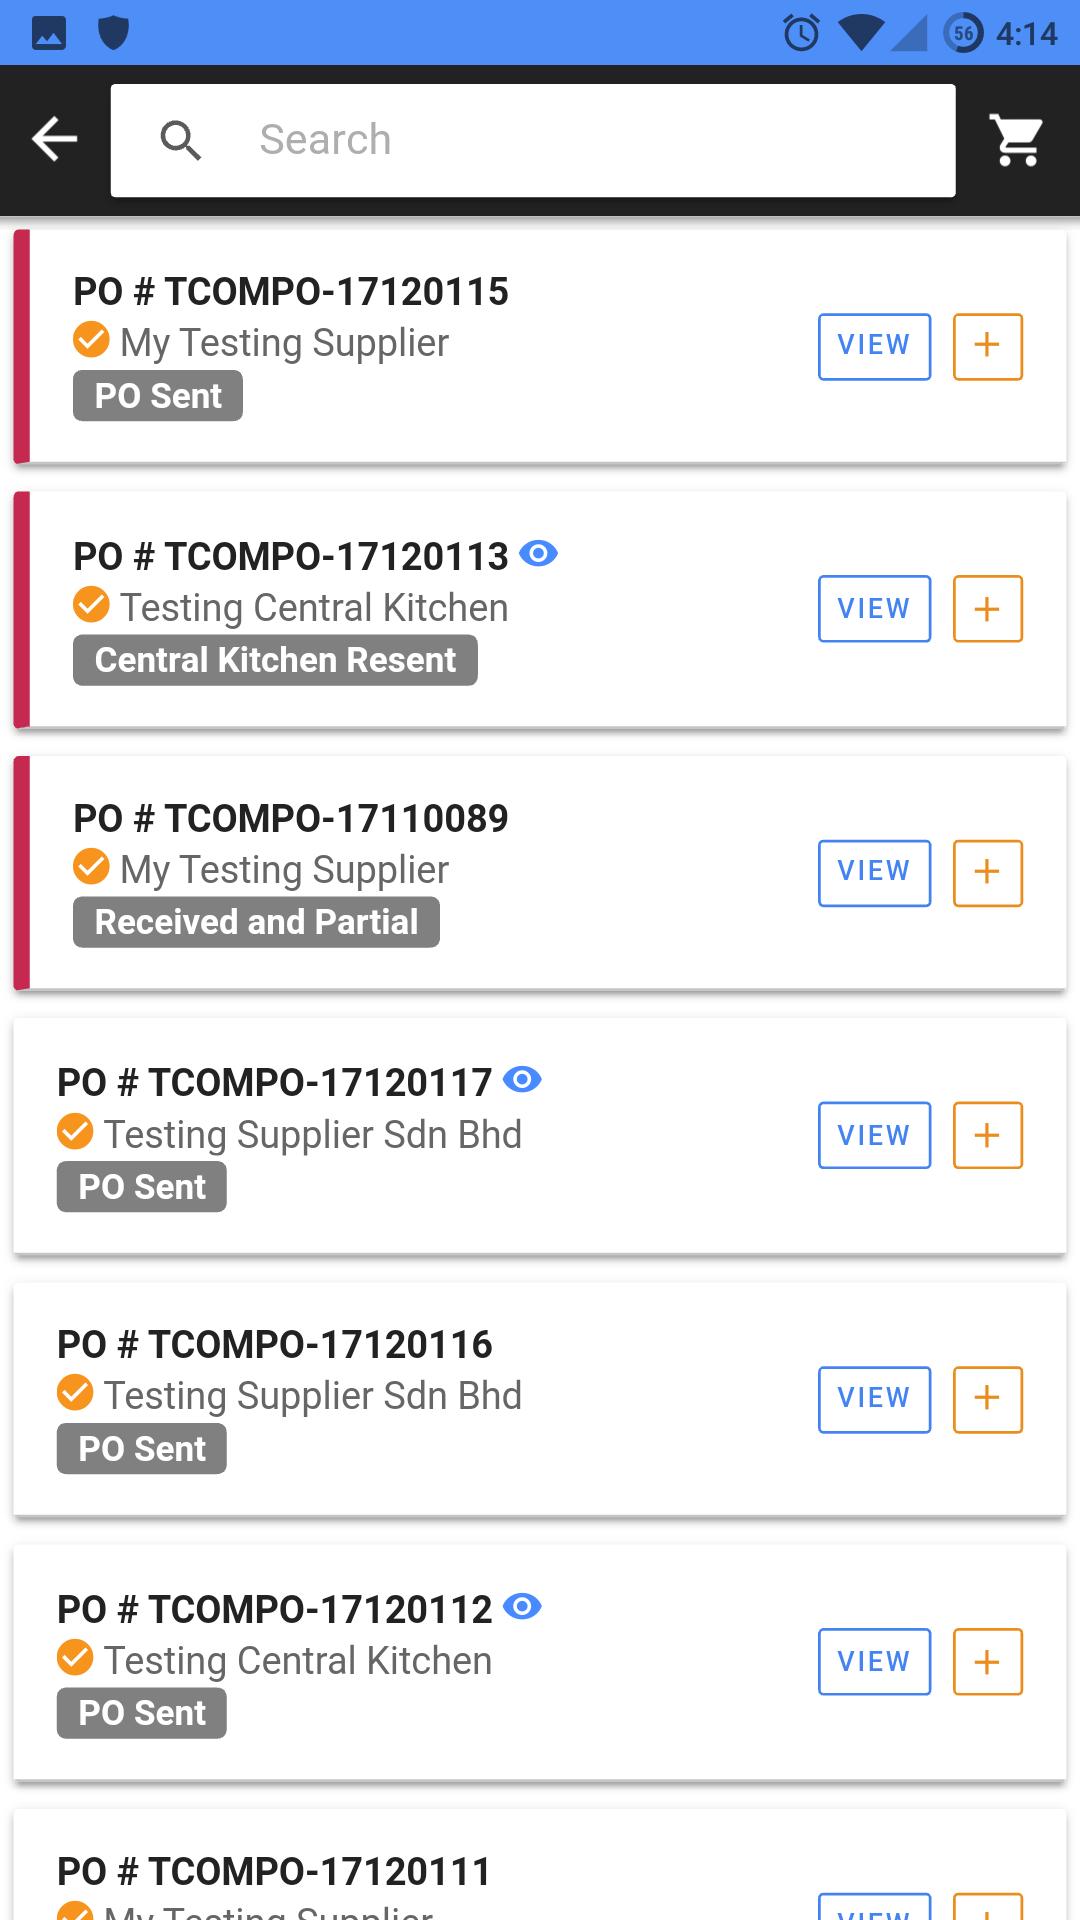Expand PO TCOMPO-17120113 using plus icon
This screenshot has width=1080, height=1920.
[x=988, y=608]
